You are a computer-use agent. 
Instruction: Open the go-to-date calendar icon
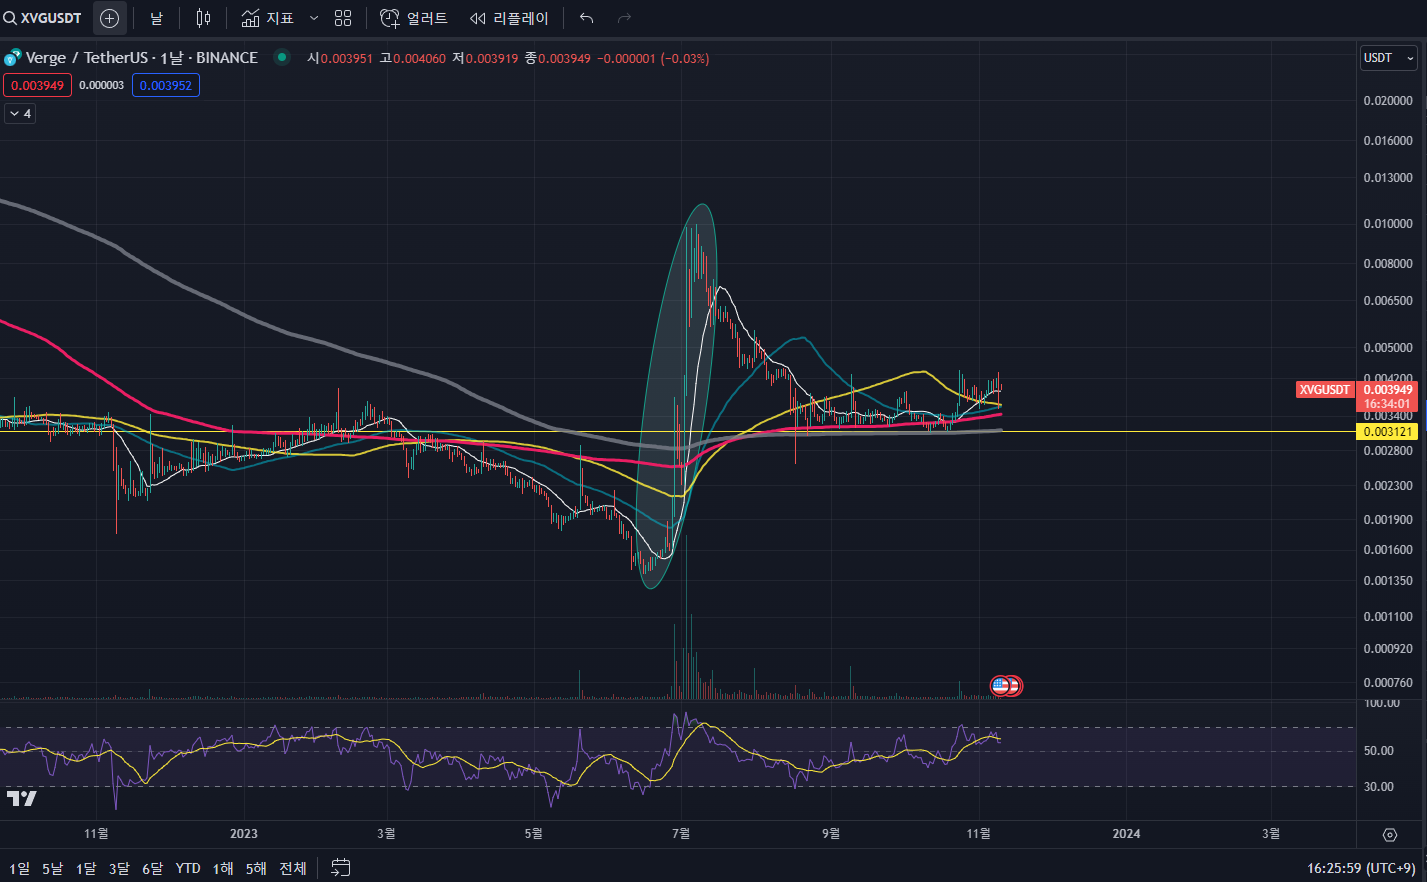[x=341, y=867]
